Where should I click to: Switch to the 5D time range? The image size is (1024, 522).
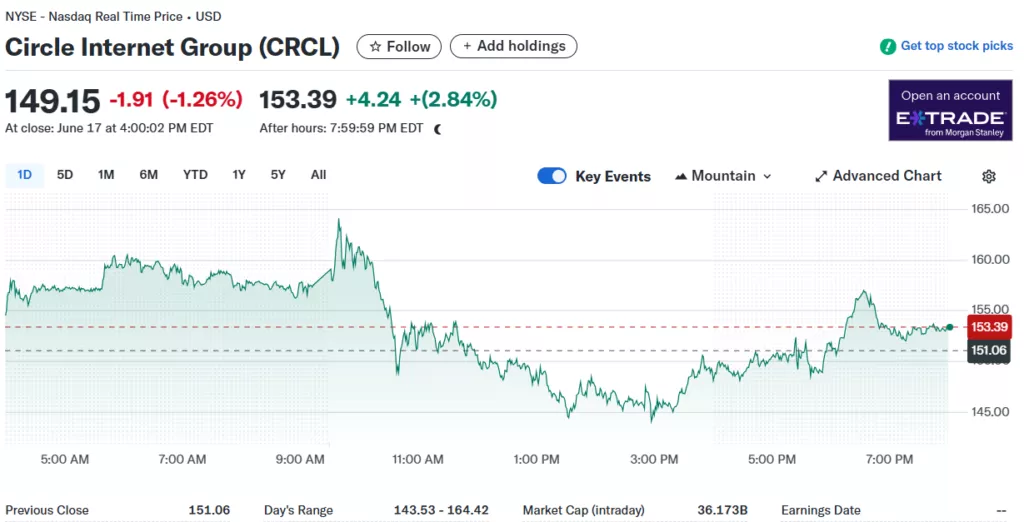[x=65, y=175]
